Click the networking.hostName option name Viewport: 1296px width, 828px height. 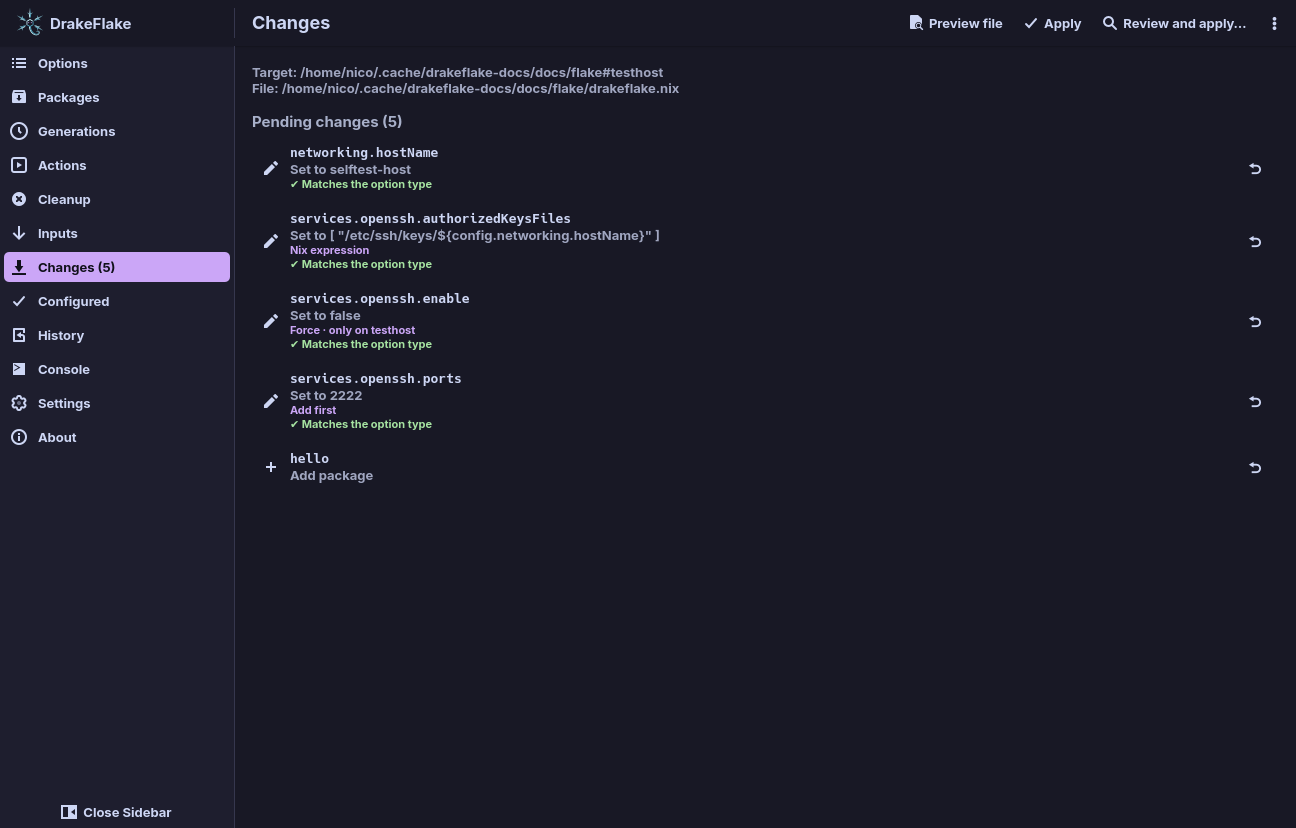pos(364,152)
